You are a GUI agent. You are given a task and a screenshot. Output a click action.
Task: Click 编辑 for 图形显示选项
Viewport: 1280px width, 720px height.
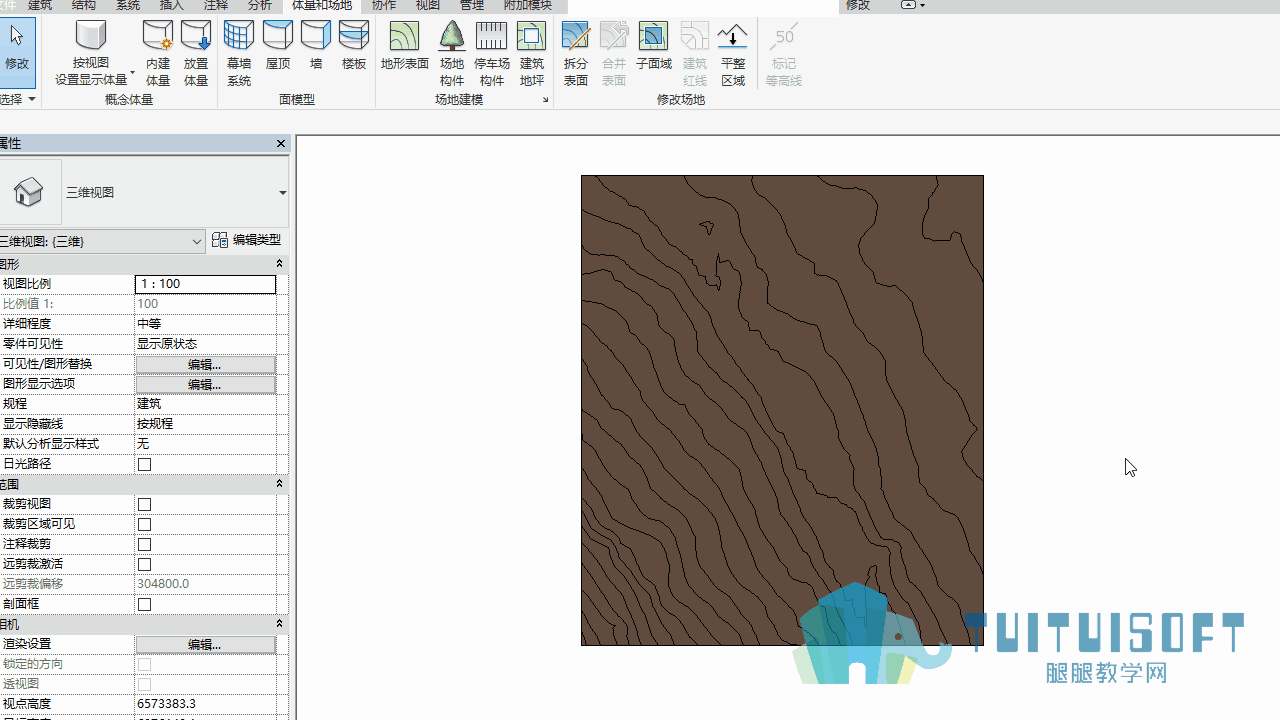[205, 384]
